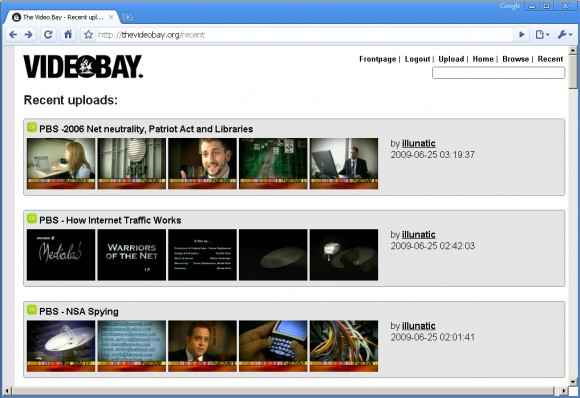
Task: Click woman at laptop thumbnail
Action: [x=61, y=163]
